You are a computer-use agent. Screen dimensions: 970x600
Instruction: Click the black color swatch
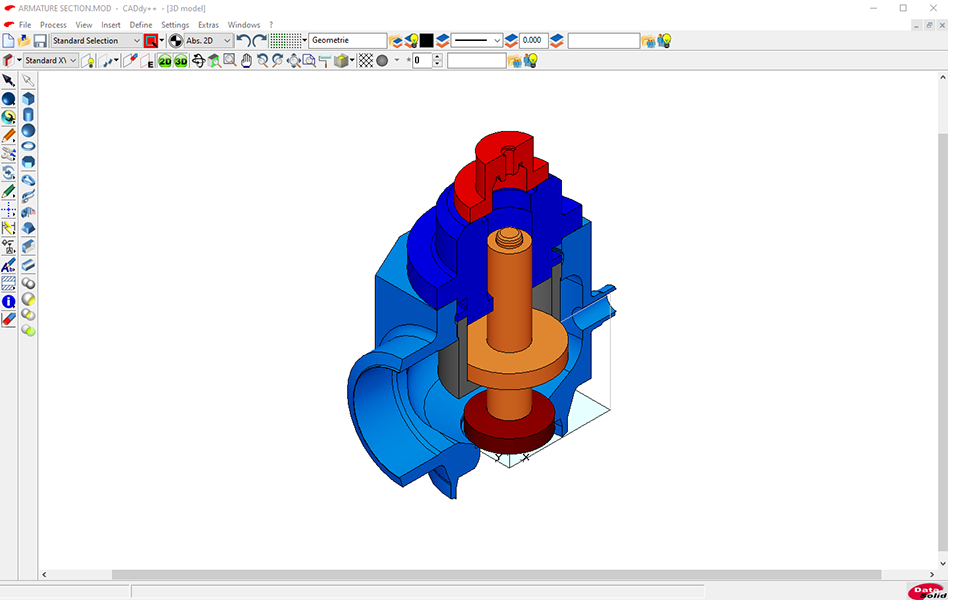click(426, 41)
